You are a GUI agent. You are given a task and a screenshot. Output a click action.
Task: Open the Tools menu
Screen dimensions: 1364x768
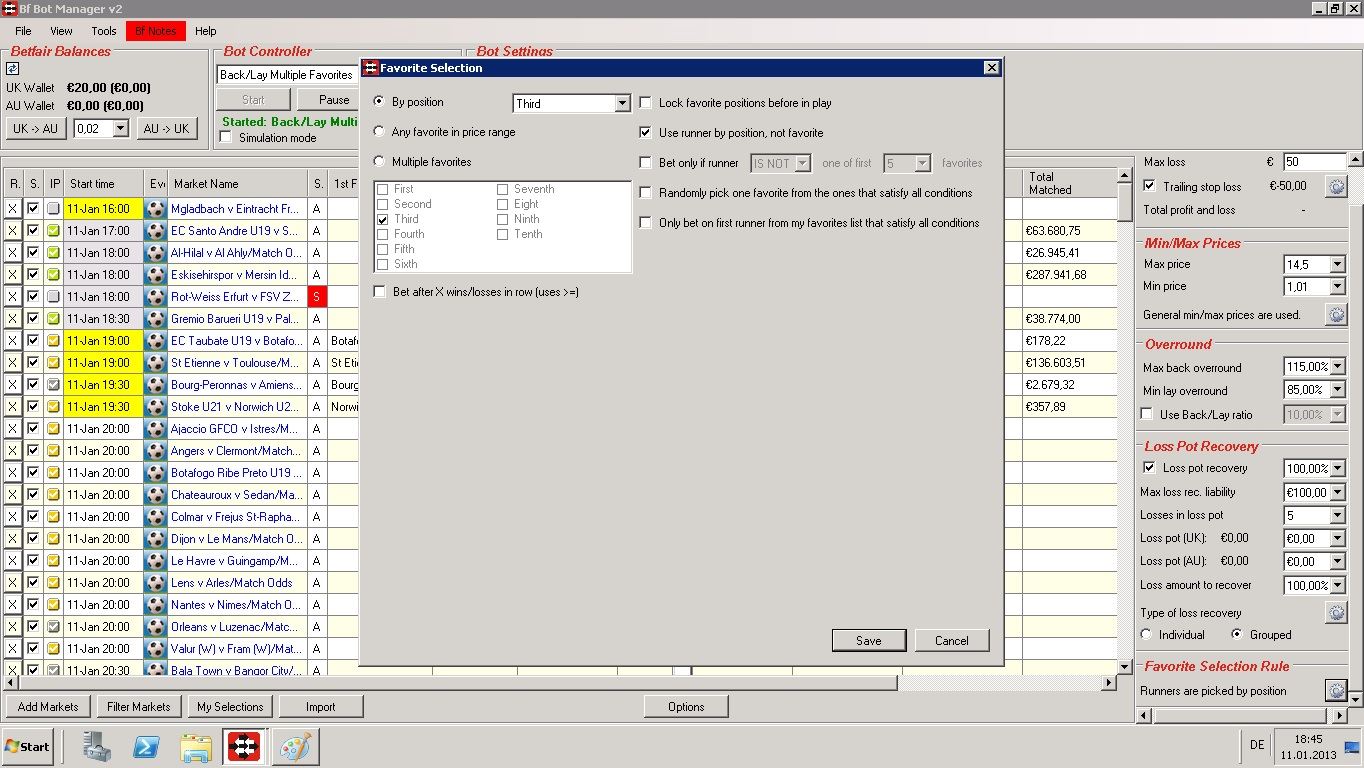pyautogui.click(x=104, y=31)
